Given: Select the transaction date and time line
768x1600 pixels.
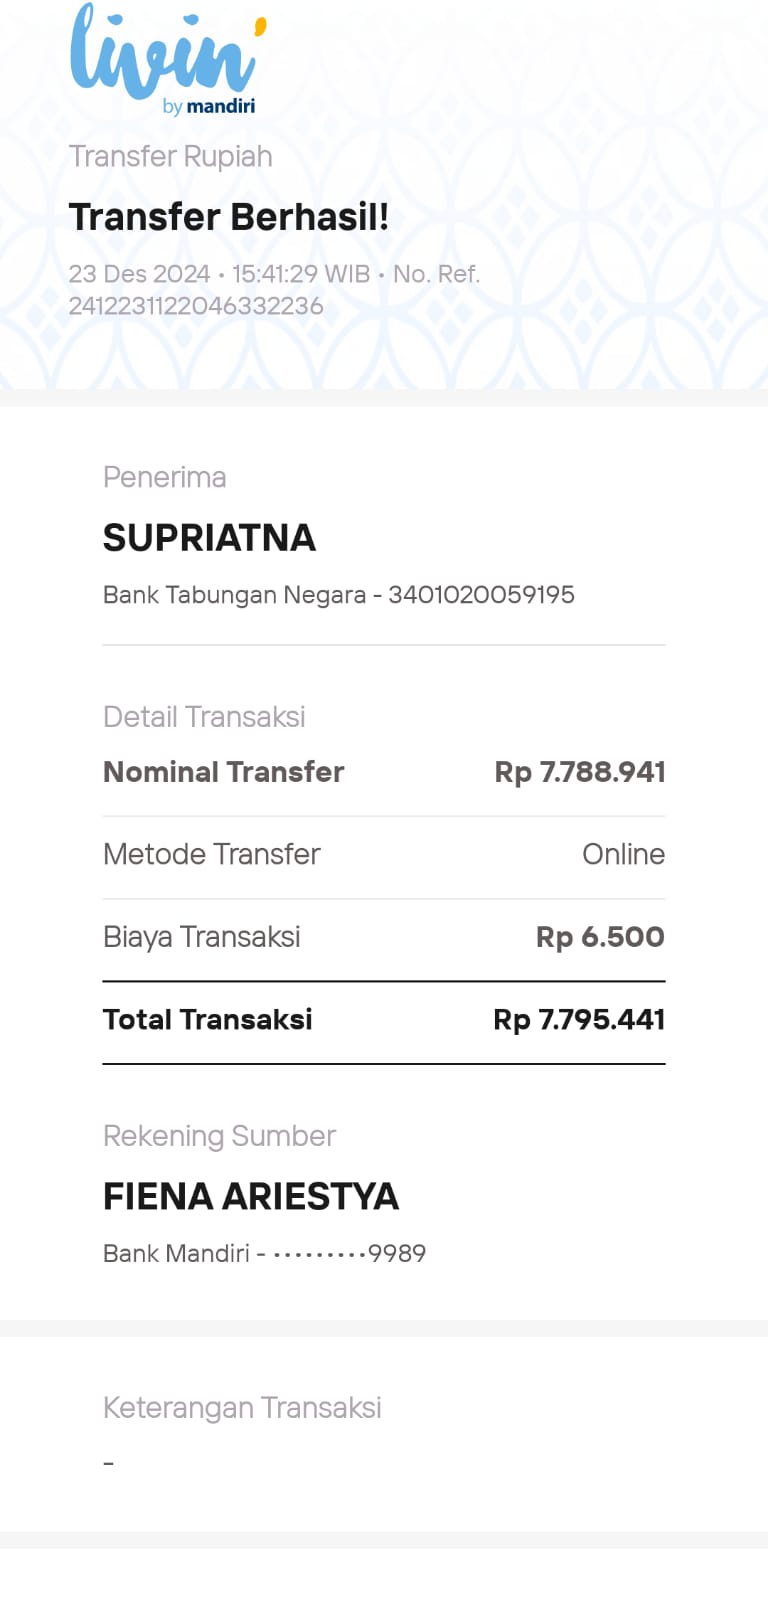Looking at the screenshot, I should click(219, 274).
